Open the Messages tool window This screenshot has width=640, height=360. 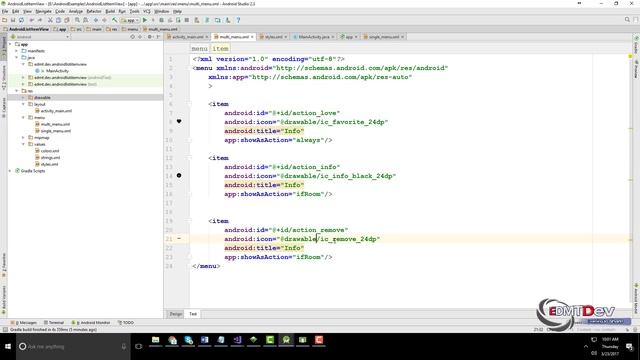point(26,322)
